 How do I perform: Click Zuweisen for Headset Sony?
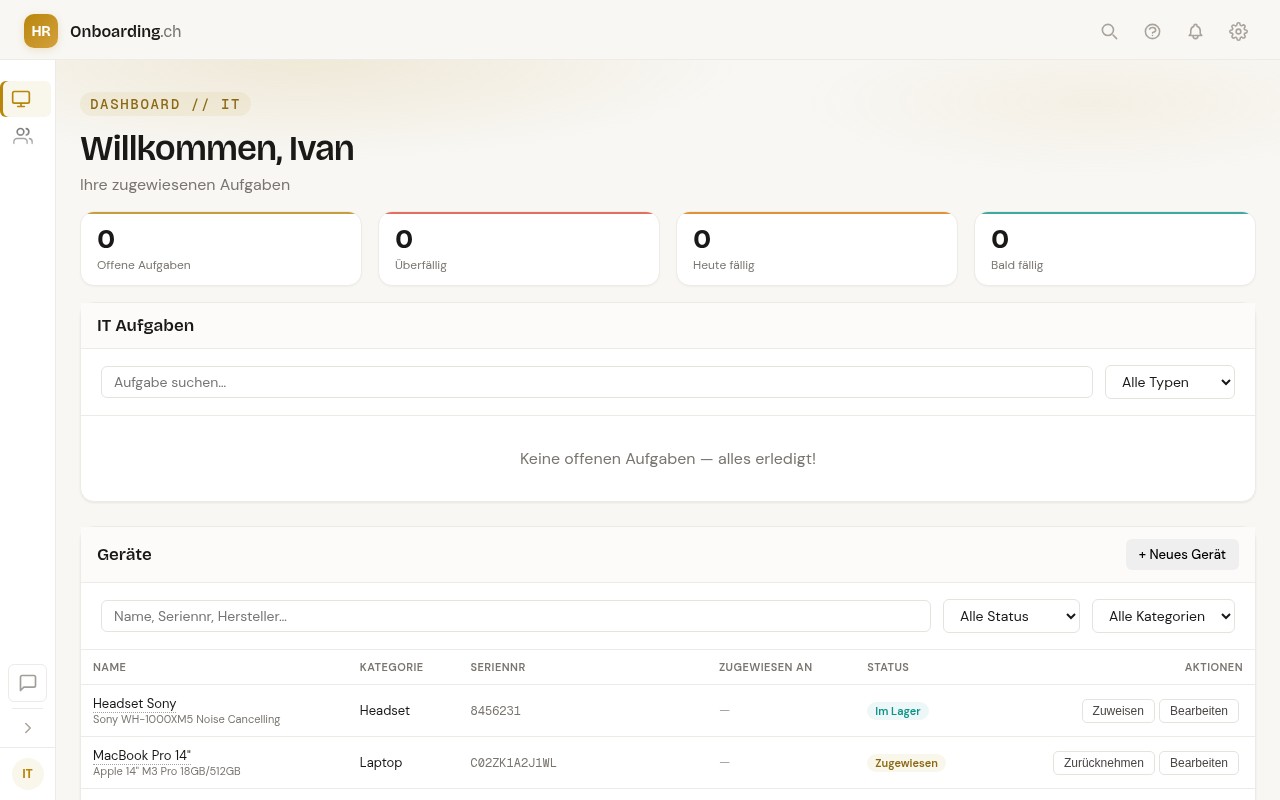pyautogui.click(x=1118, y=711)
